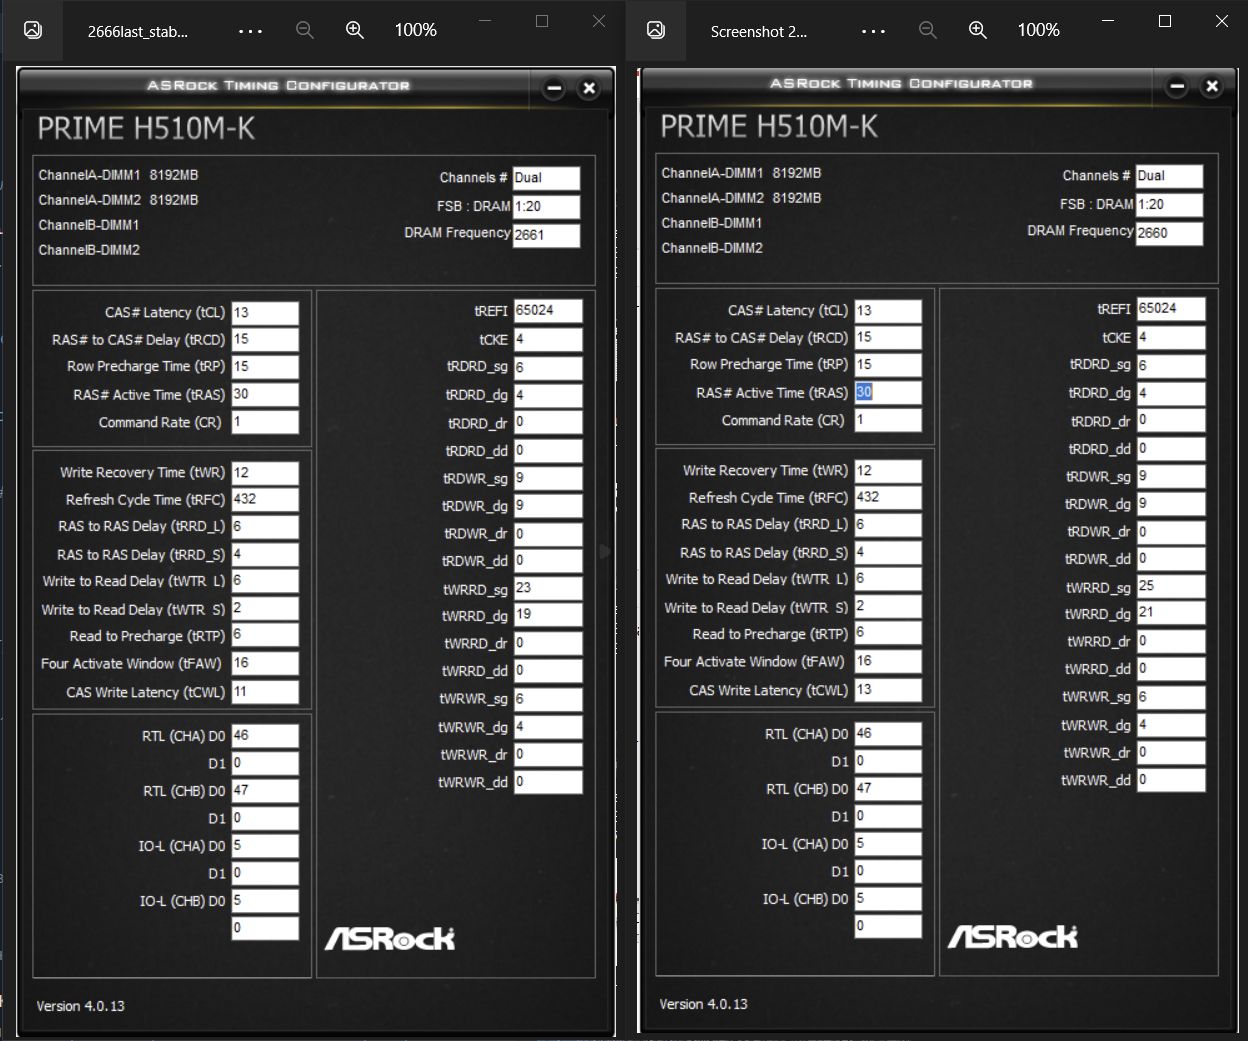Minimize the right photo viewer window

pos(1108,21)
